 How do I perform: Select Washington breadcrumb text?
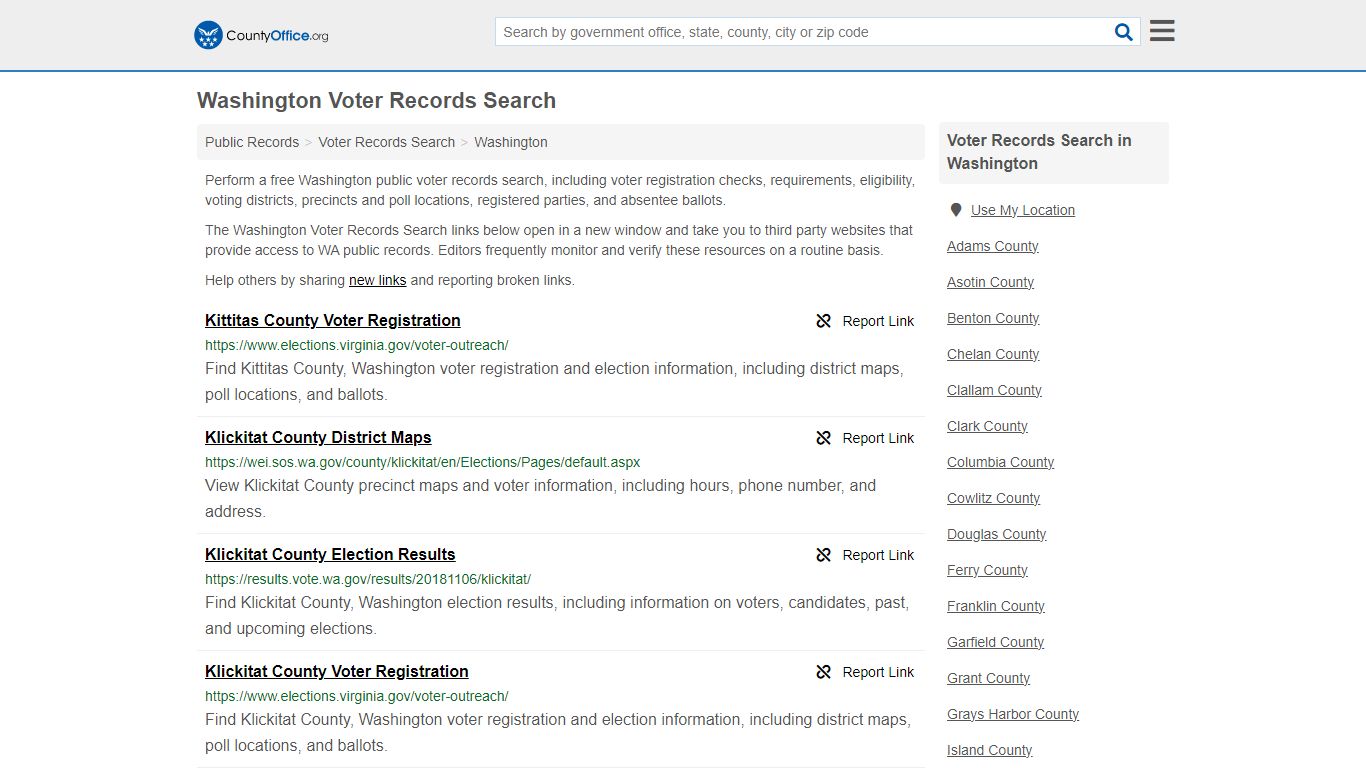pyautogui.click(x=511, y=142)
